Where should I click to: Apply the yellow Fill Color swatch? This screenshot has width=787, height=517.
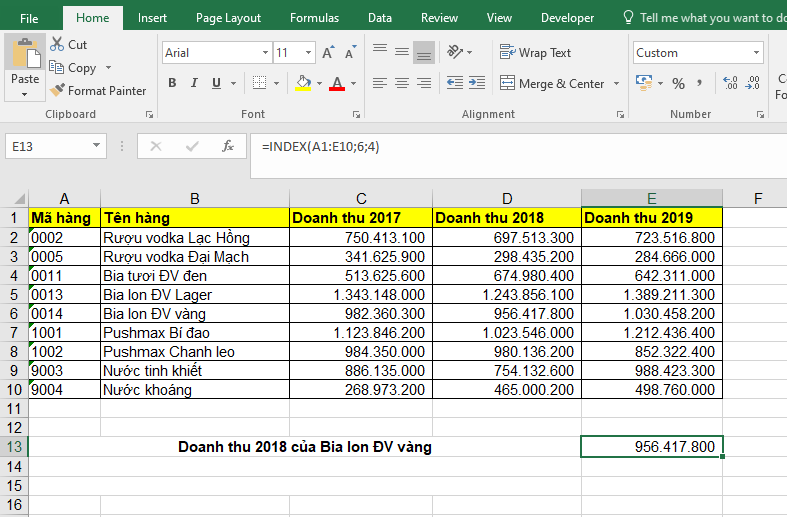[x=303, y=84]
